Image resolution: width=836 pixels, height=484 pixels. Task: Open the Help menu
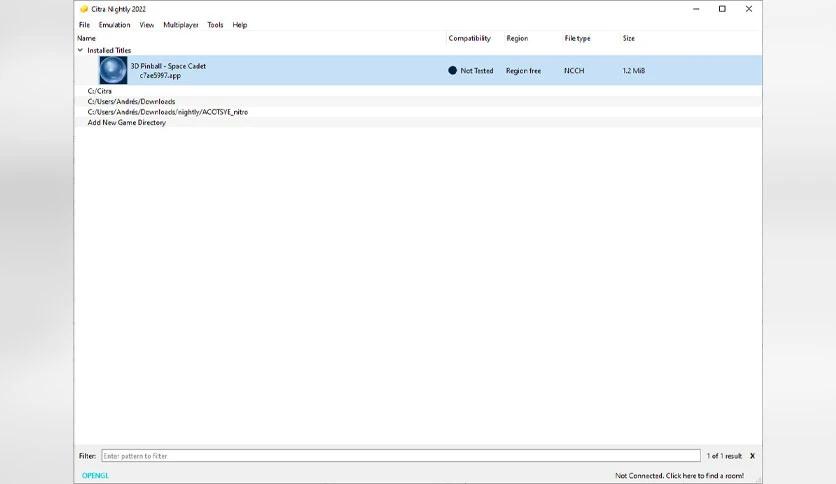pos(239,25)
